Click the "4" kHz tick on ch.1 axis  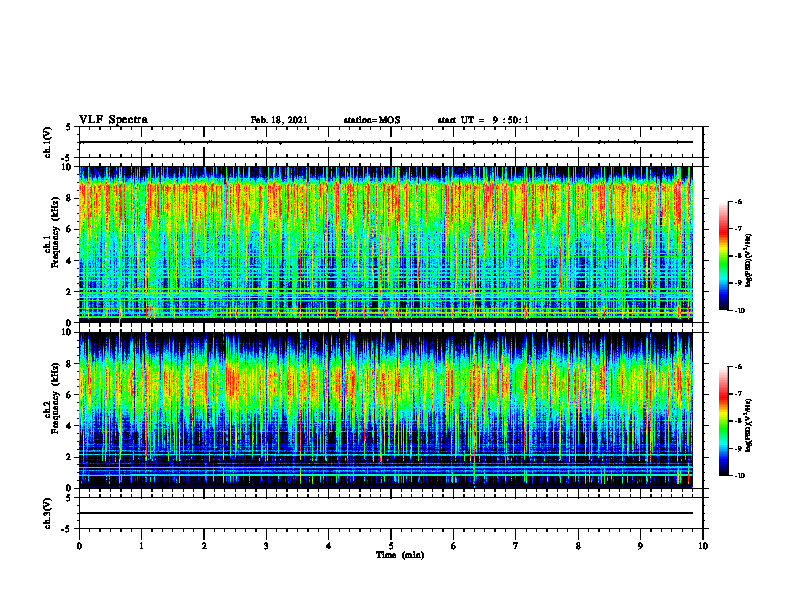click(x=70, y=261)
